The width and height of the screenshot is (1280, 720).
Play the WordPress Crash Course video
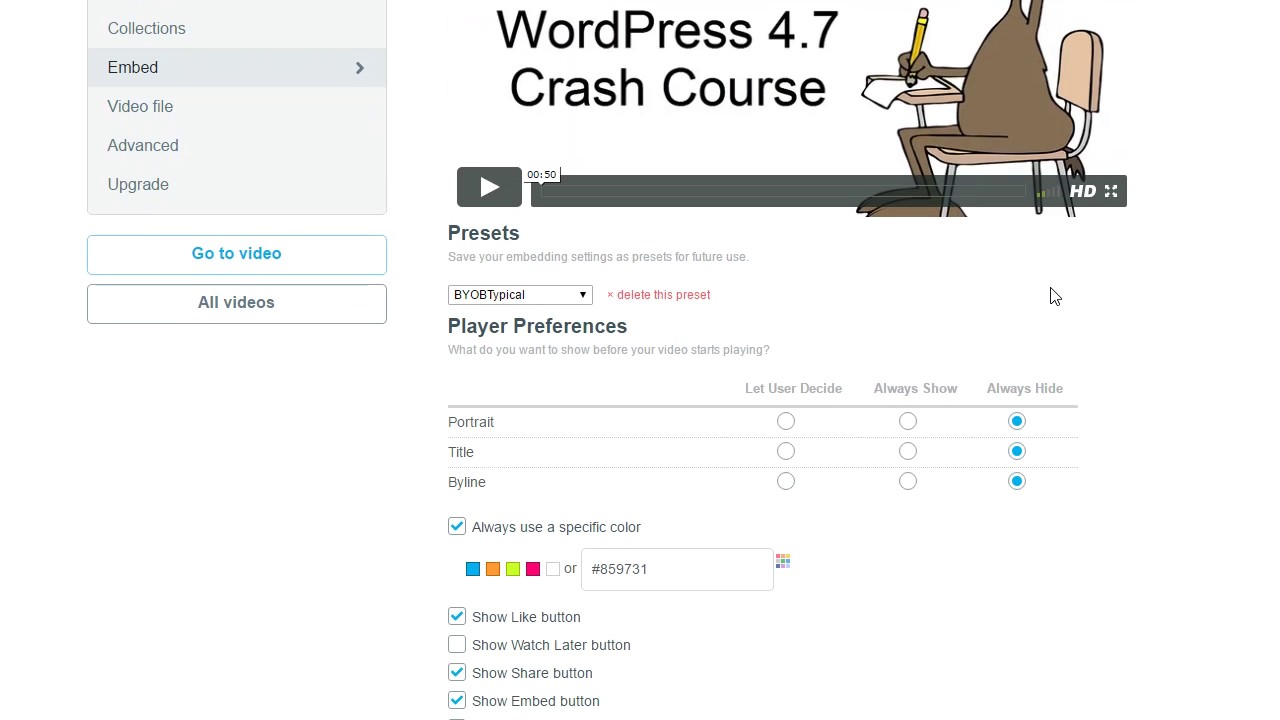coord(489,187)
